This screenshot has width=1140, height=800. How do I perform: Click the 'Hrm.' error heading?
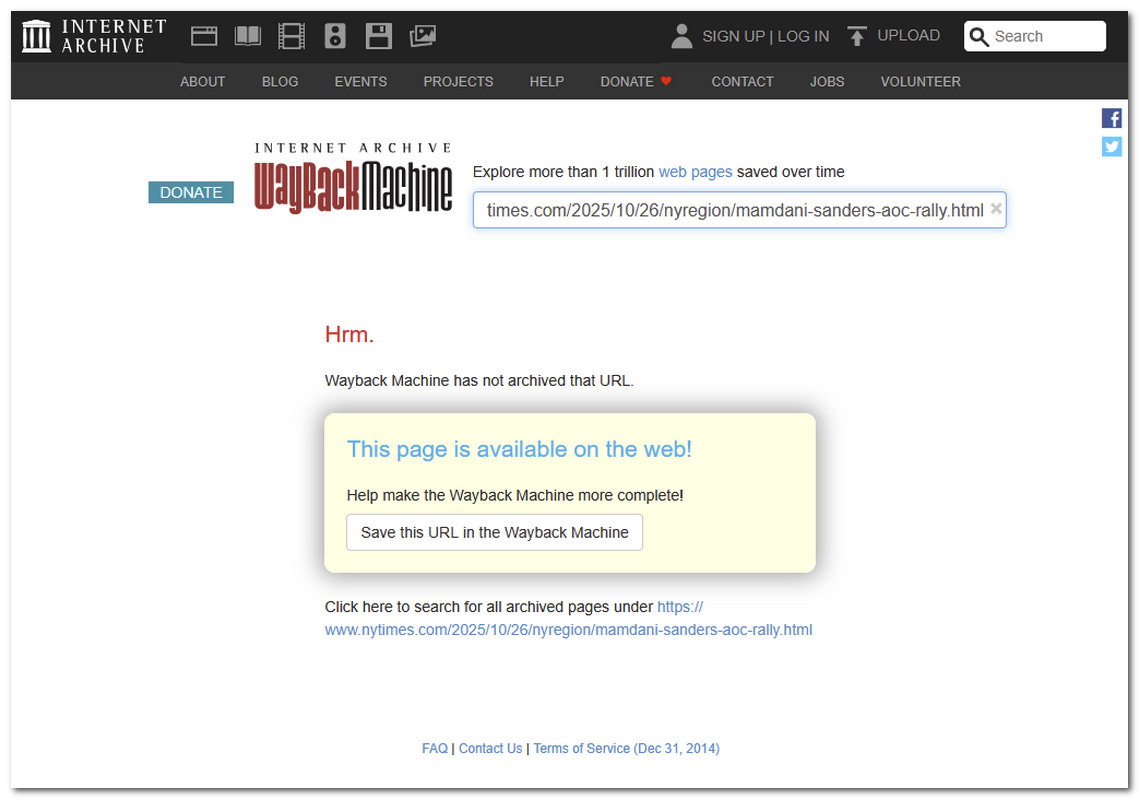click(x=349, y=335)
